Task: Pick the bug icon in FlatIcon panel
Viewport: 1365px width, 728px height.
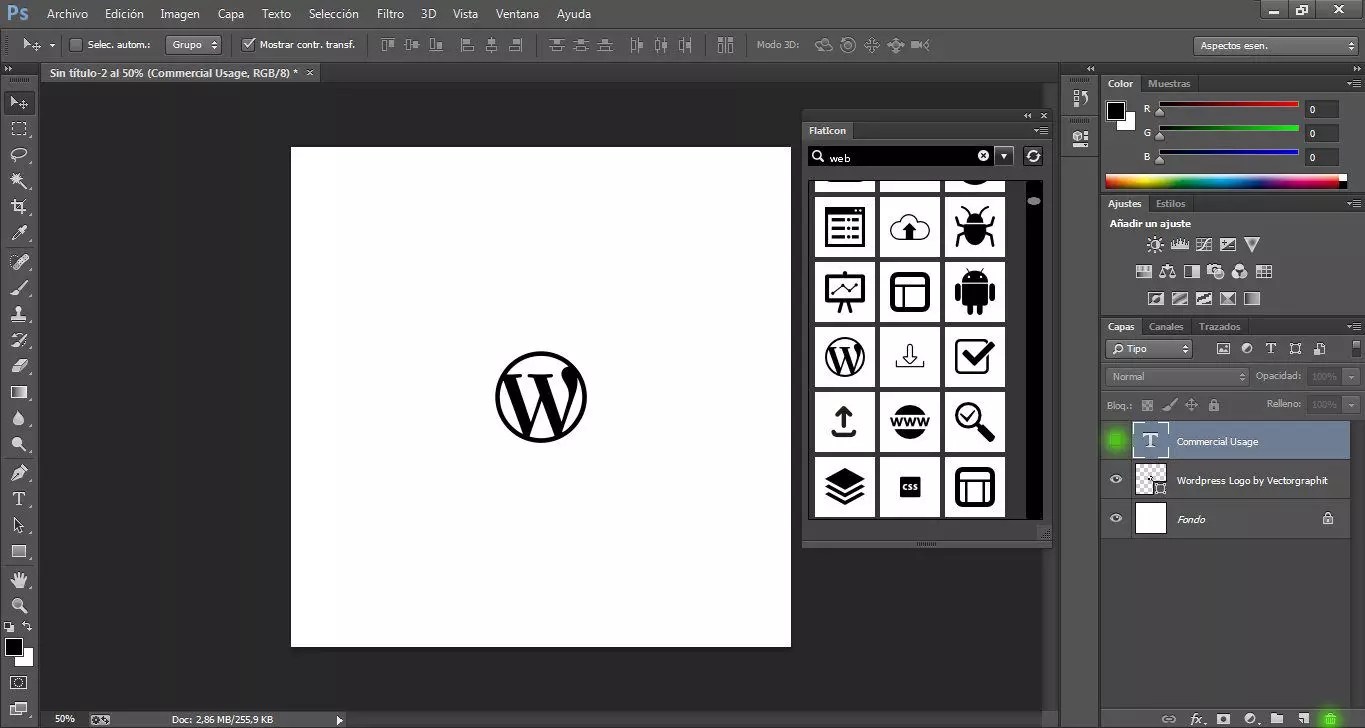Action: 974,227
